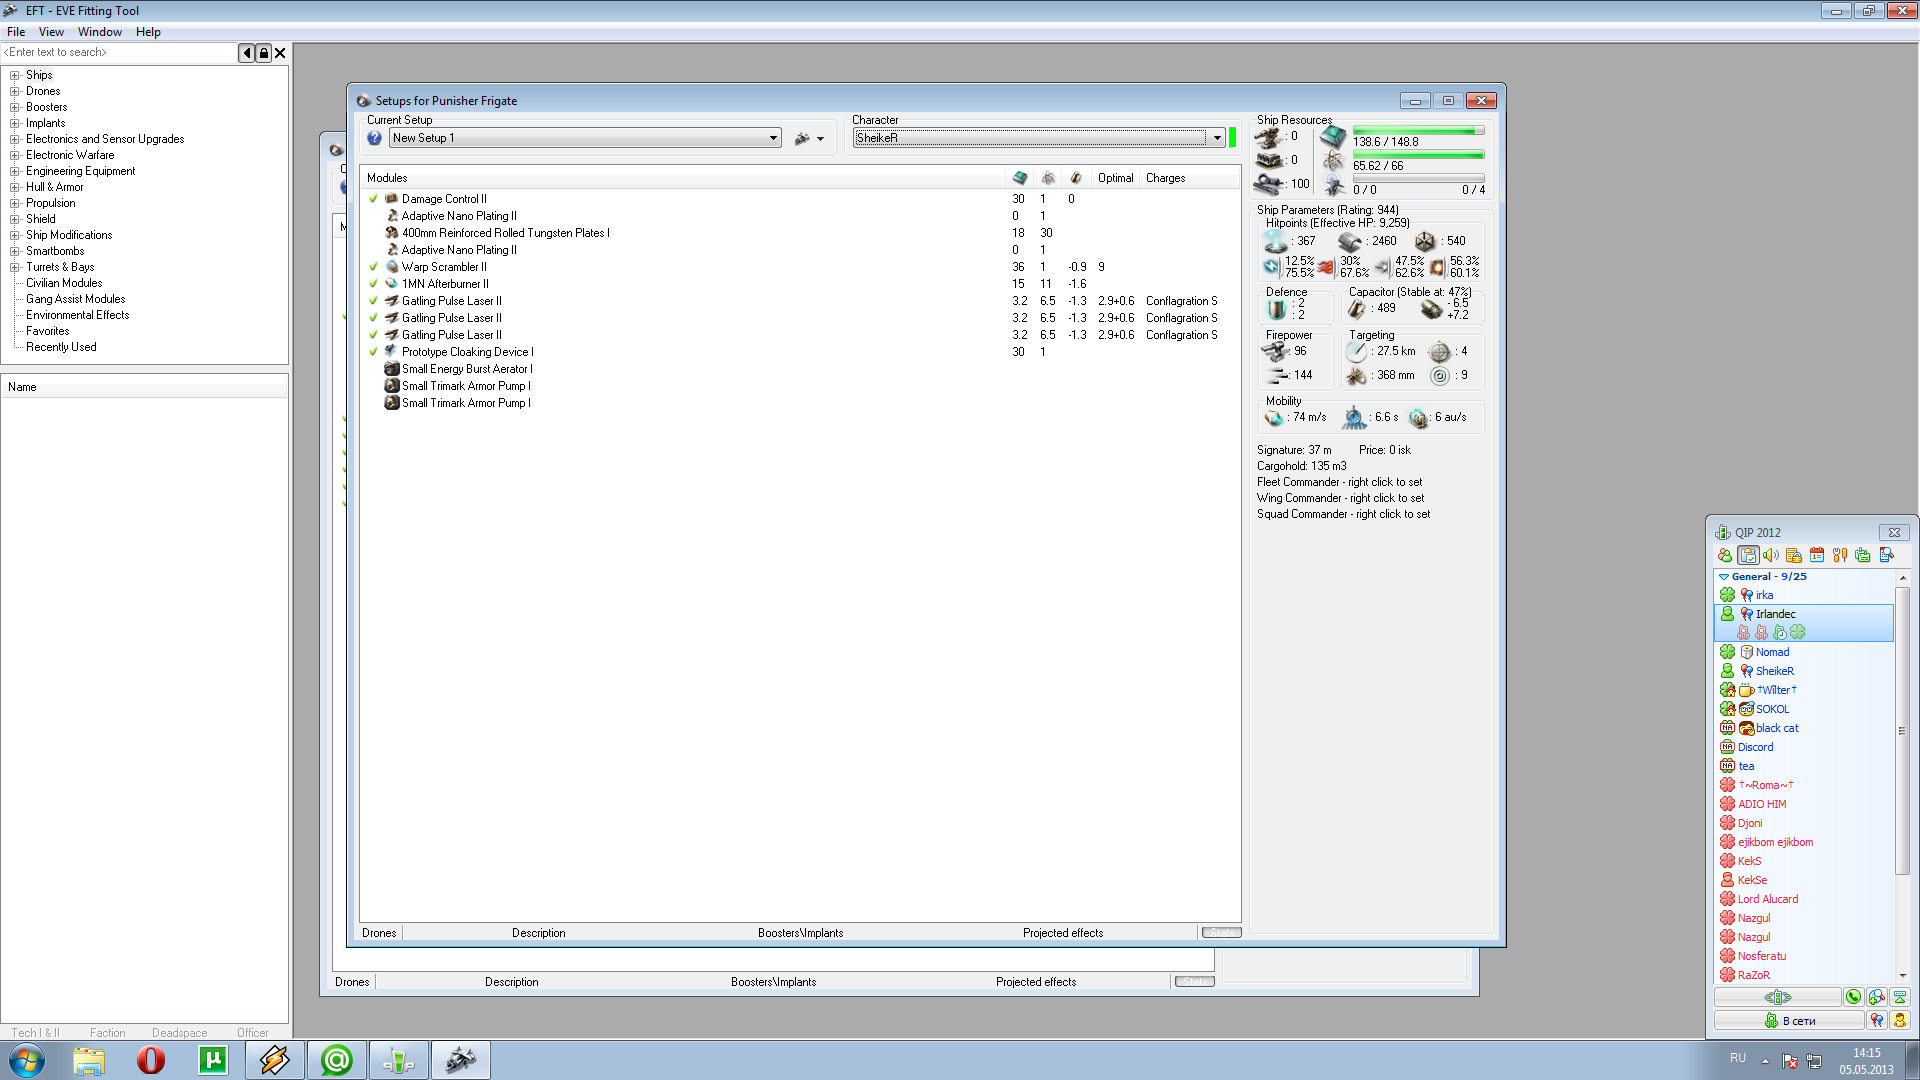Open the Character dropdown arrow
Image resolution: width=1920 pixels, height=1080 pixels.
point(1217,138)
